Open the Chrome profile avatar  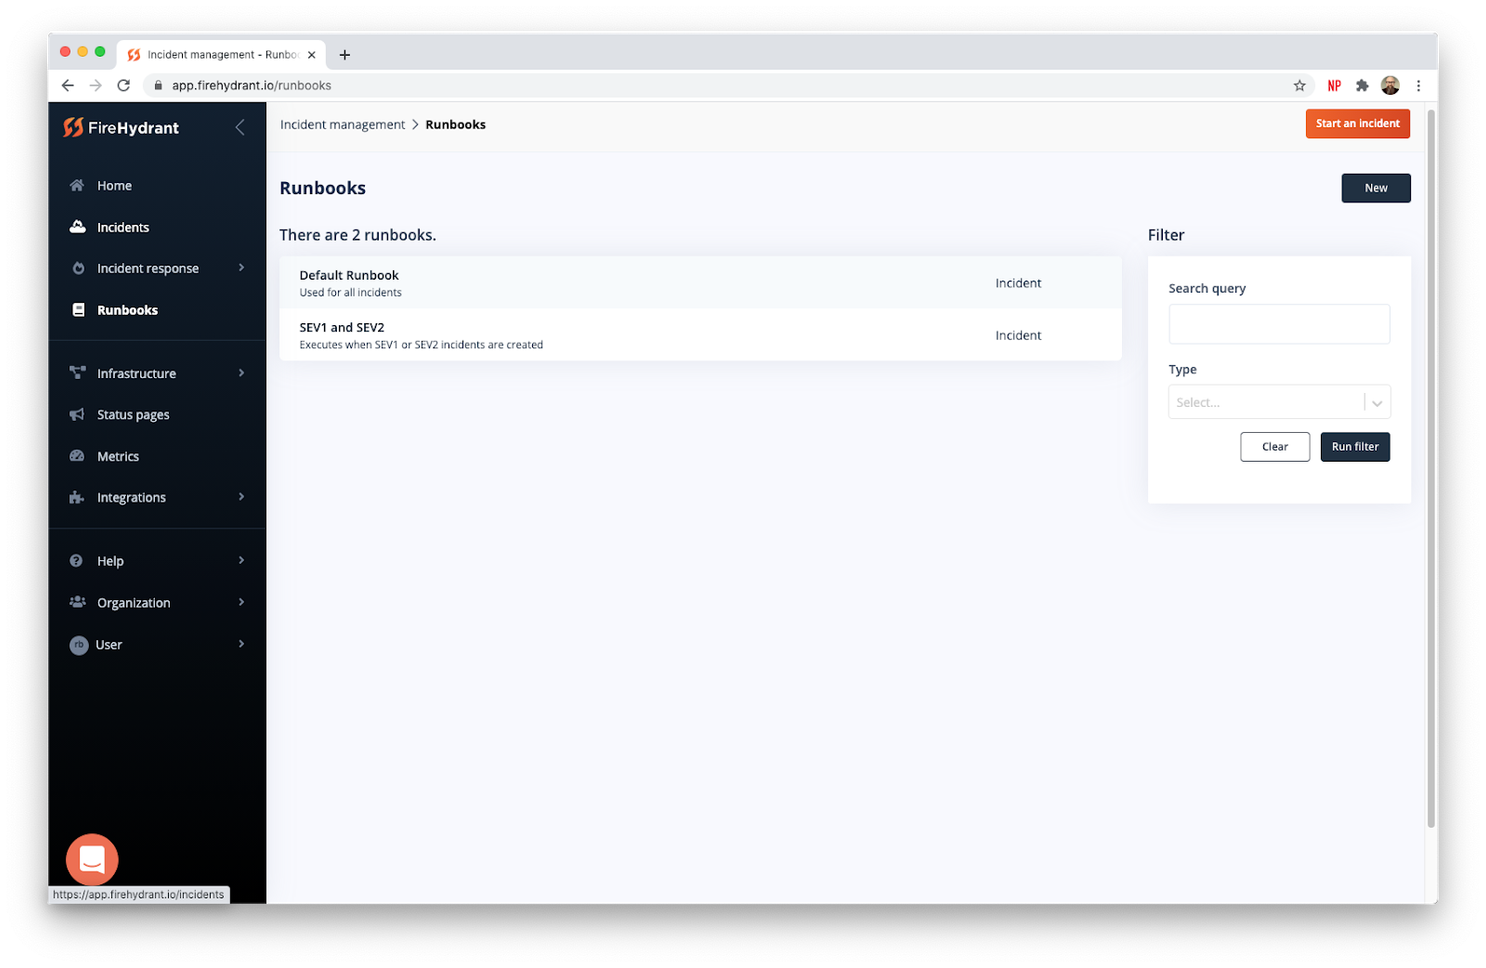click(x=1390, y=86)
